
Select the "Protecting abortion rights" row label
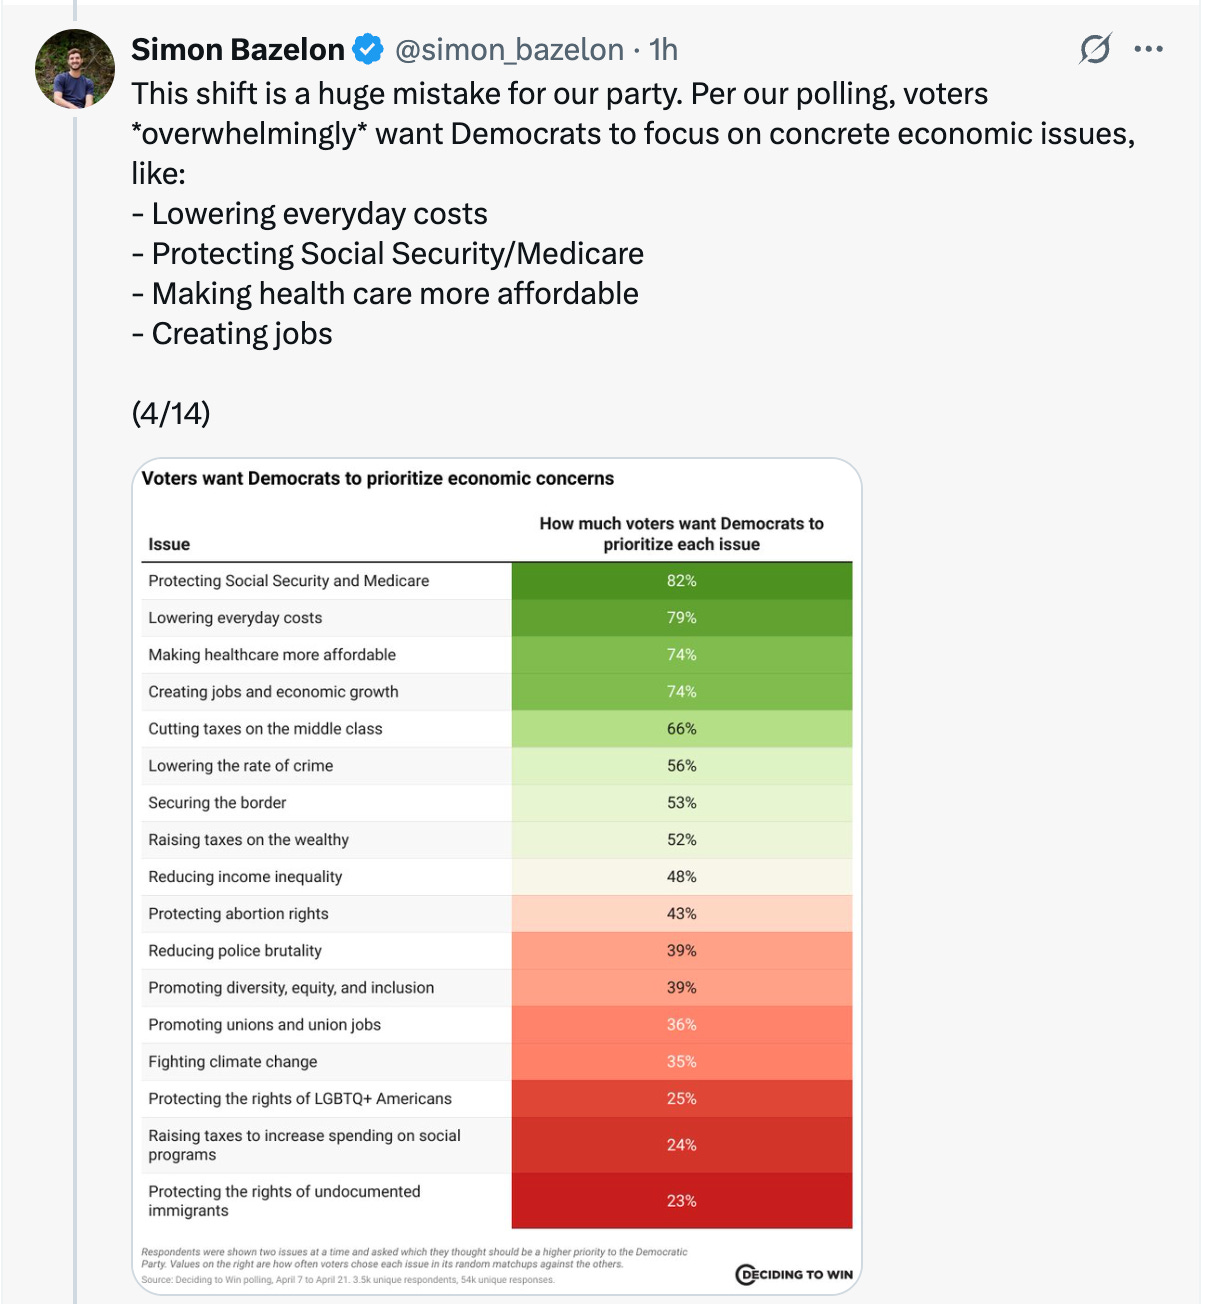(238, 914)
